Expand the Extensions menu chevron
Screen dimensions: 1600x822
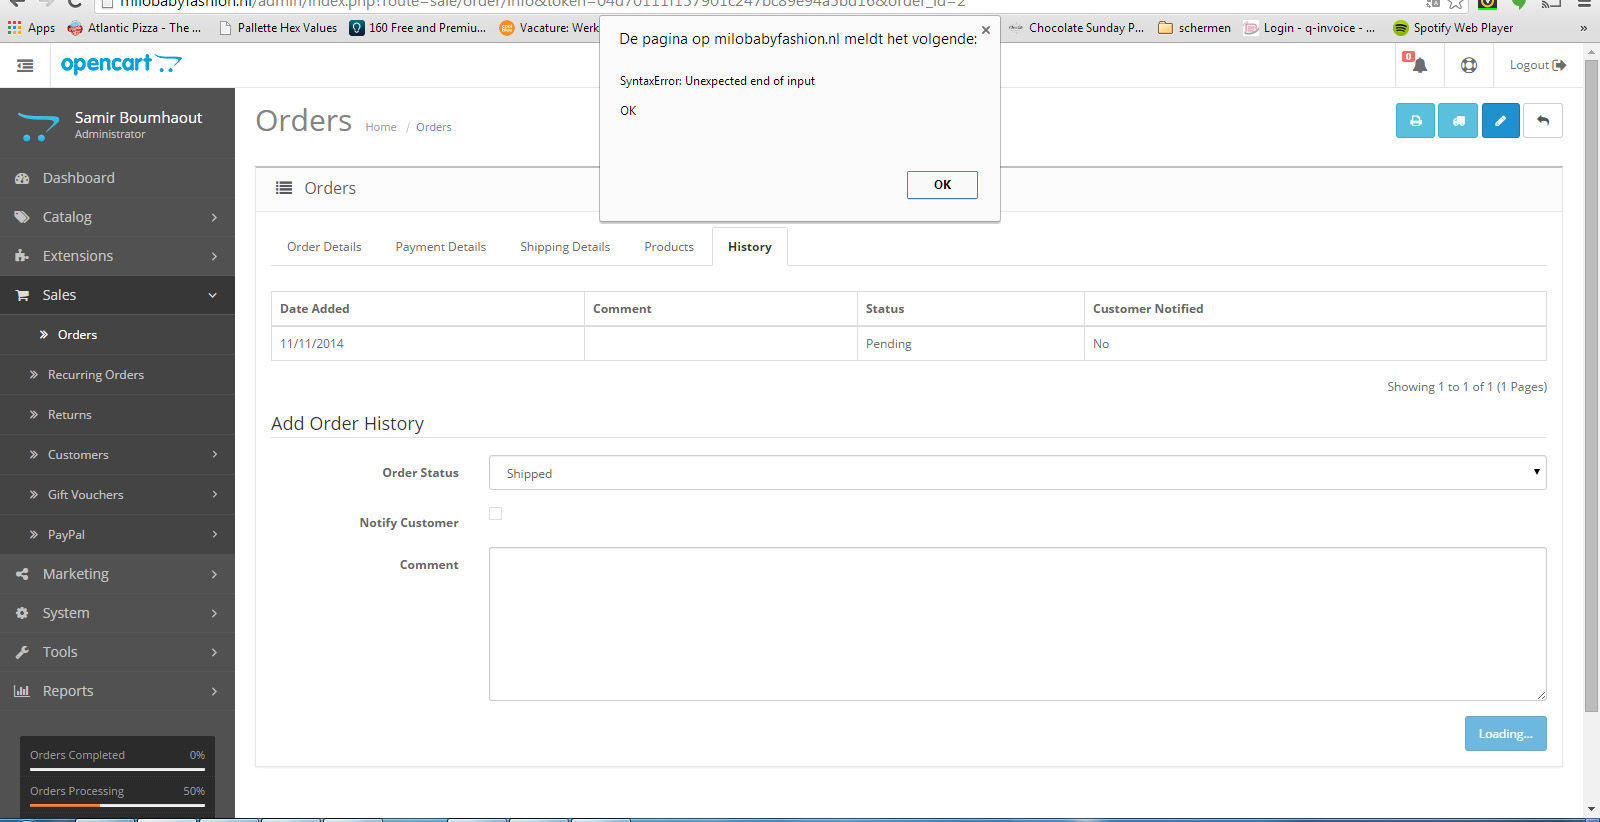[214, 256]
